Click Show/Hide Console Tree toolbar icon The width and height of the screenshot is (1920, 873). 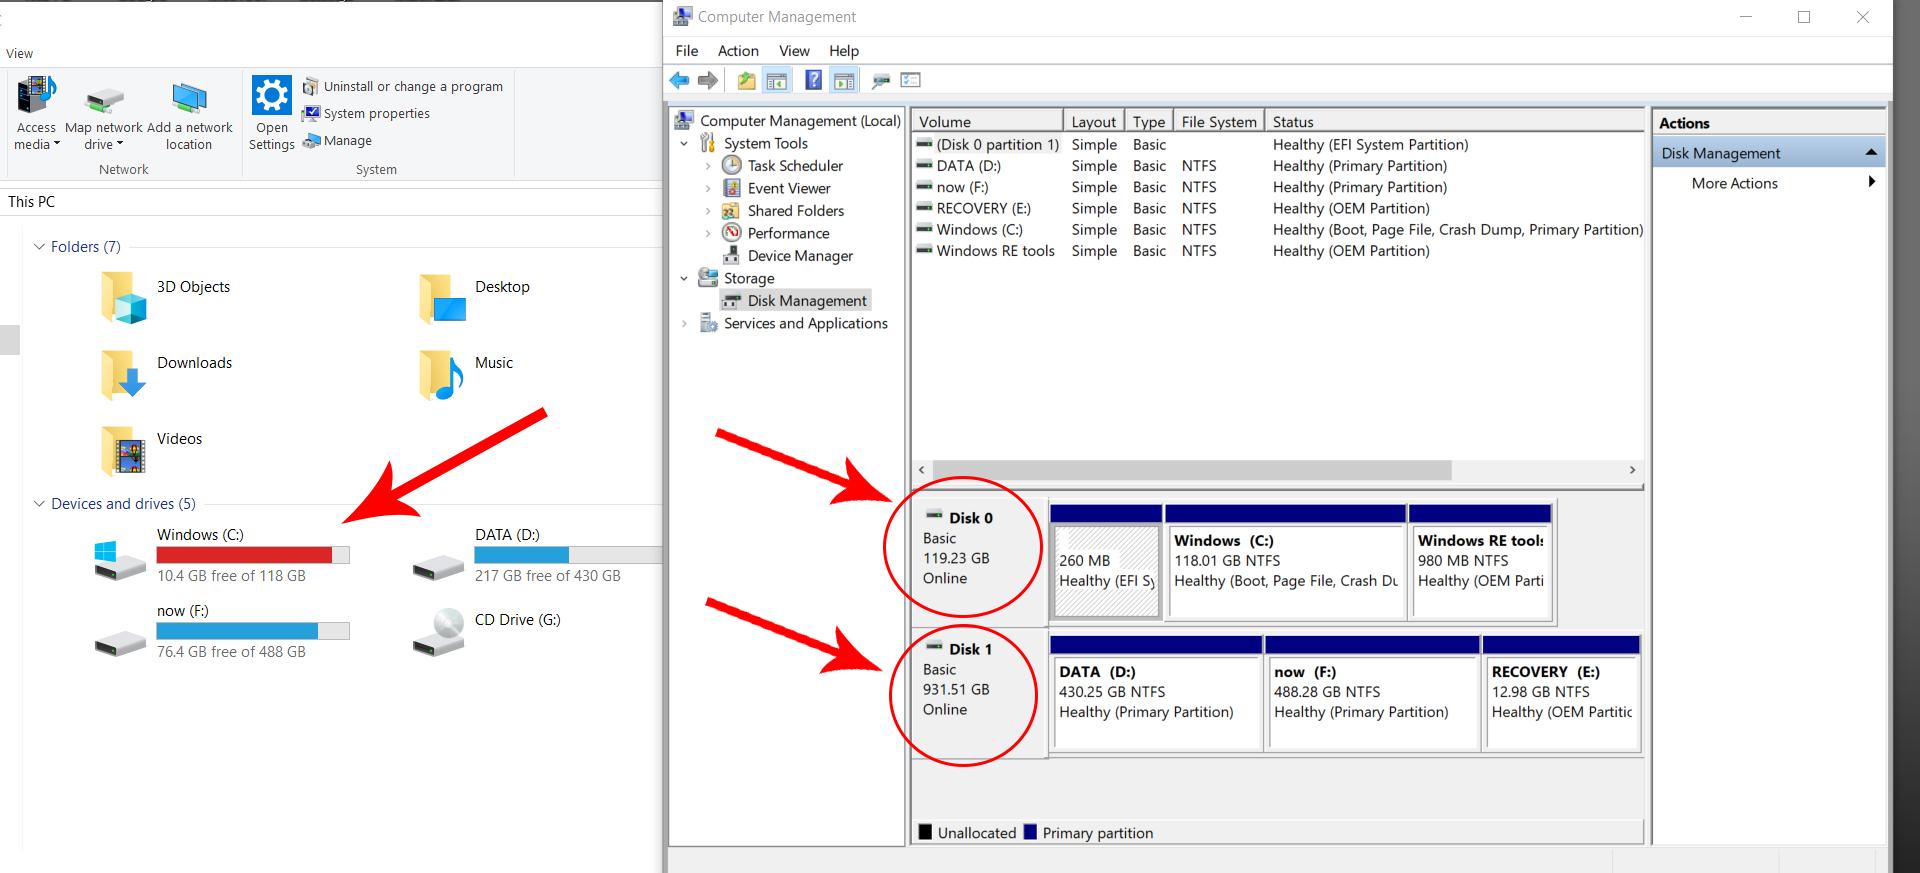[x=777, y=80]
